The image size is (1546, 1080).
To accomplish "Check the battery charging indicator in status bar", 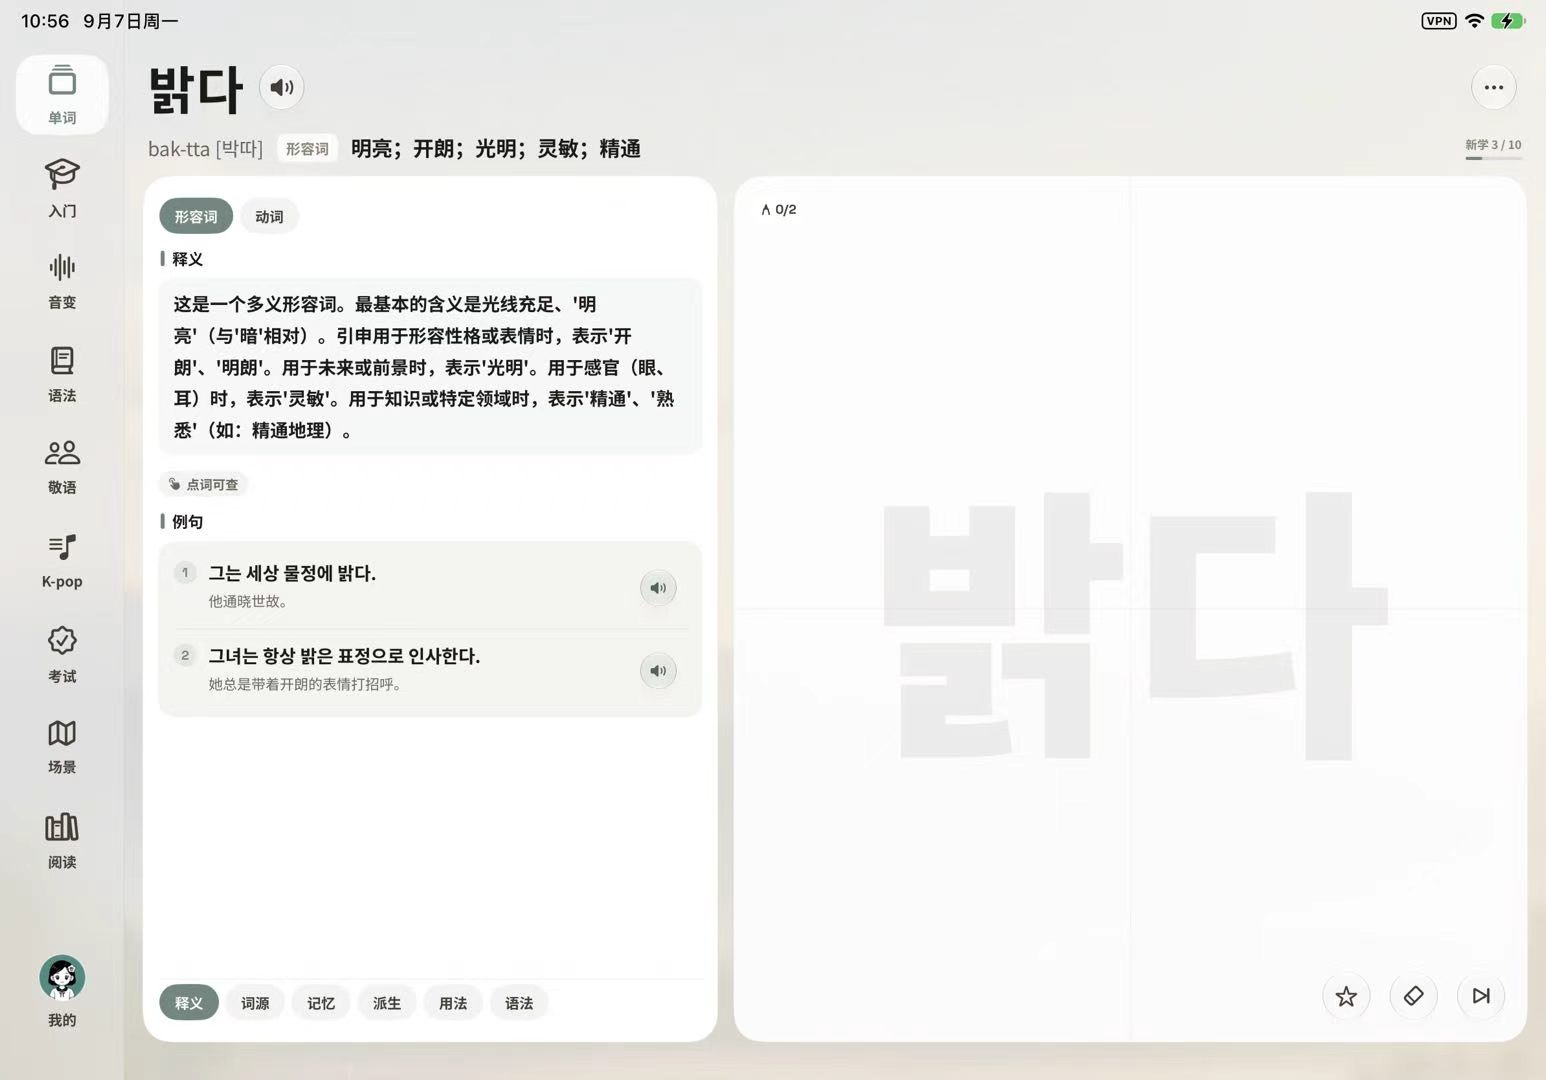I will [x=1507, y=21].
